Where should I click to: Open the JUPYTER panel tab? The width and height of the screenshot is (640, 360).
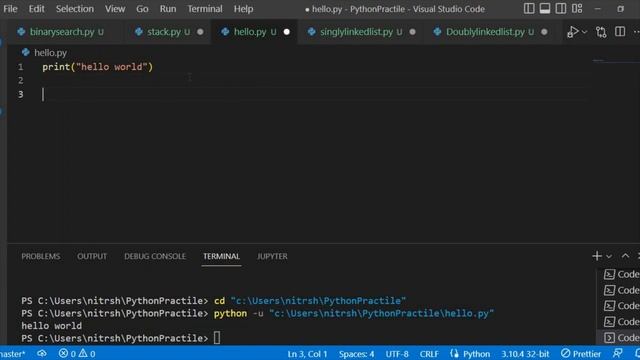point(272,256)
